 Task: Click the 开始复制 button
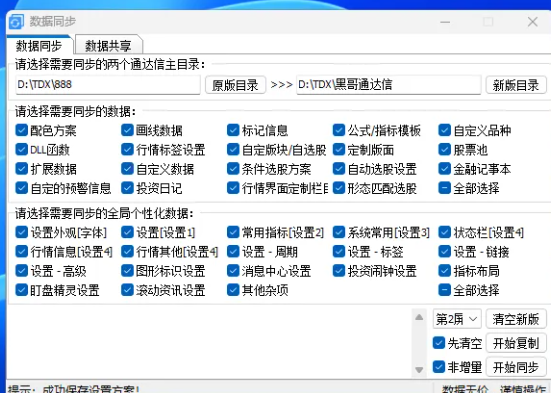(516, 343)
